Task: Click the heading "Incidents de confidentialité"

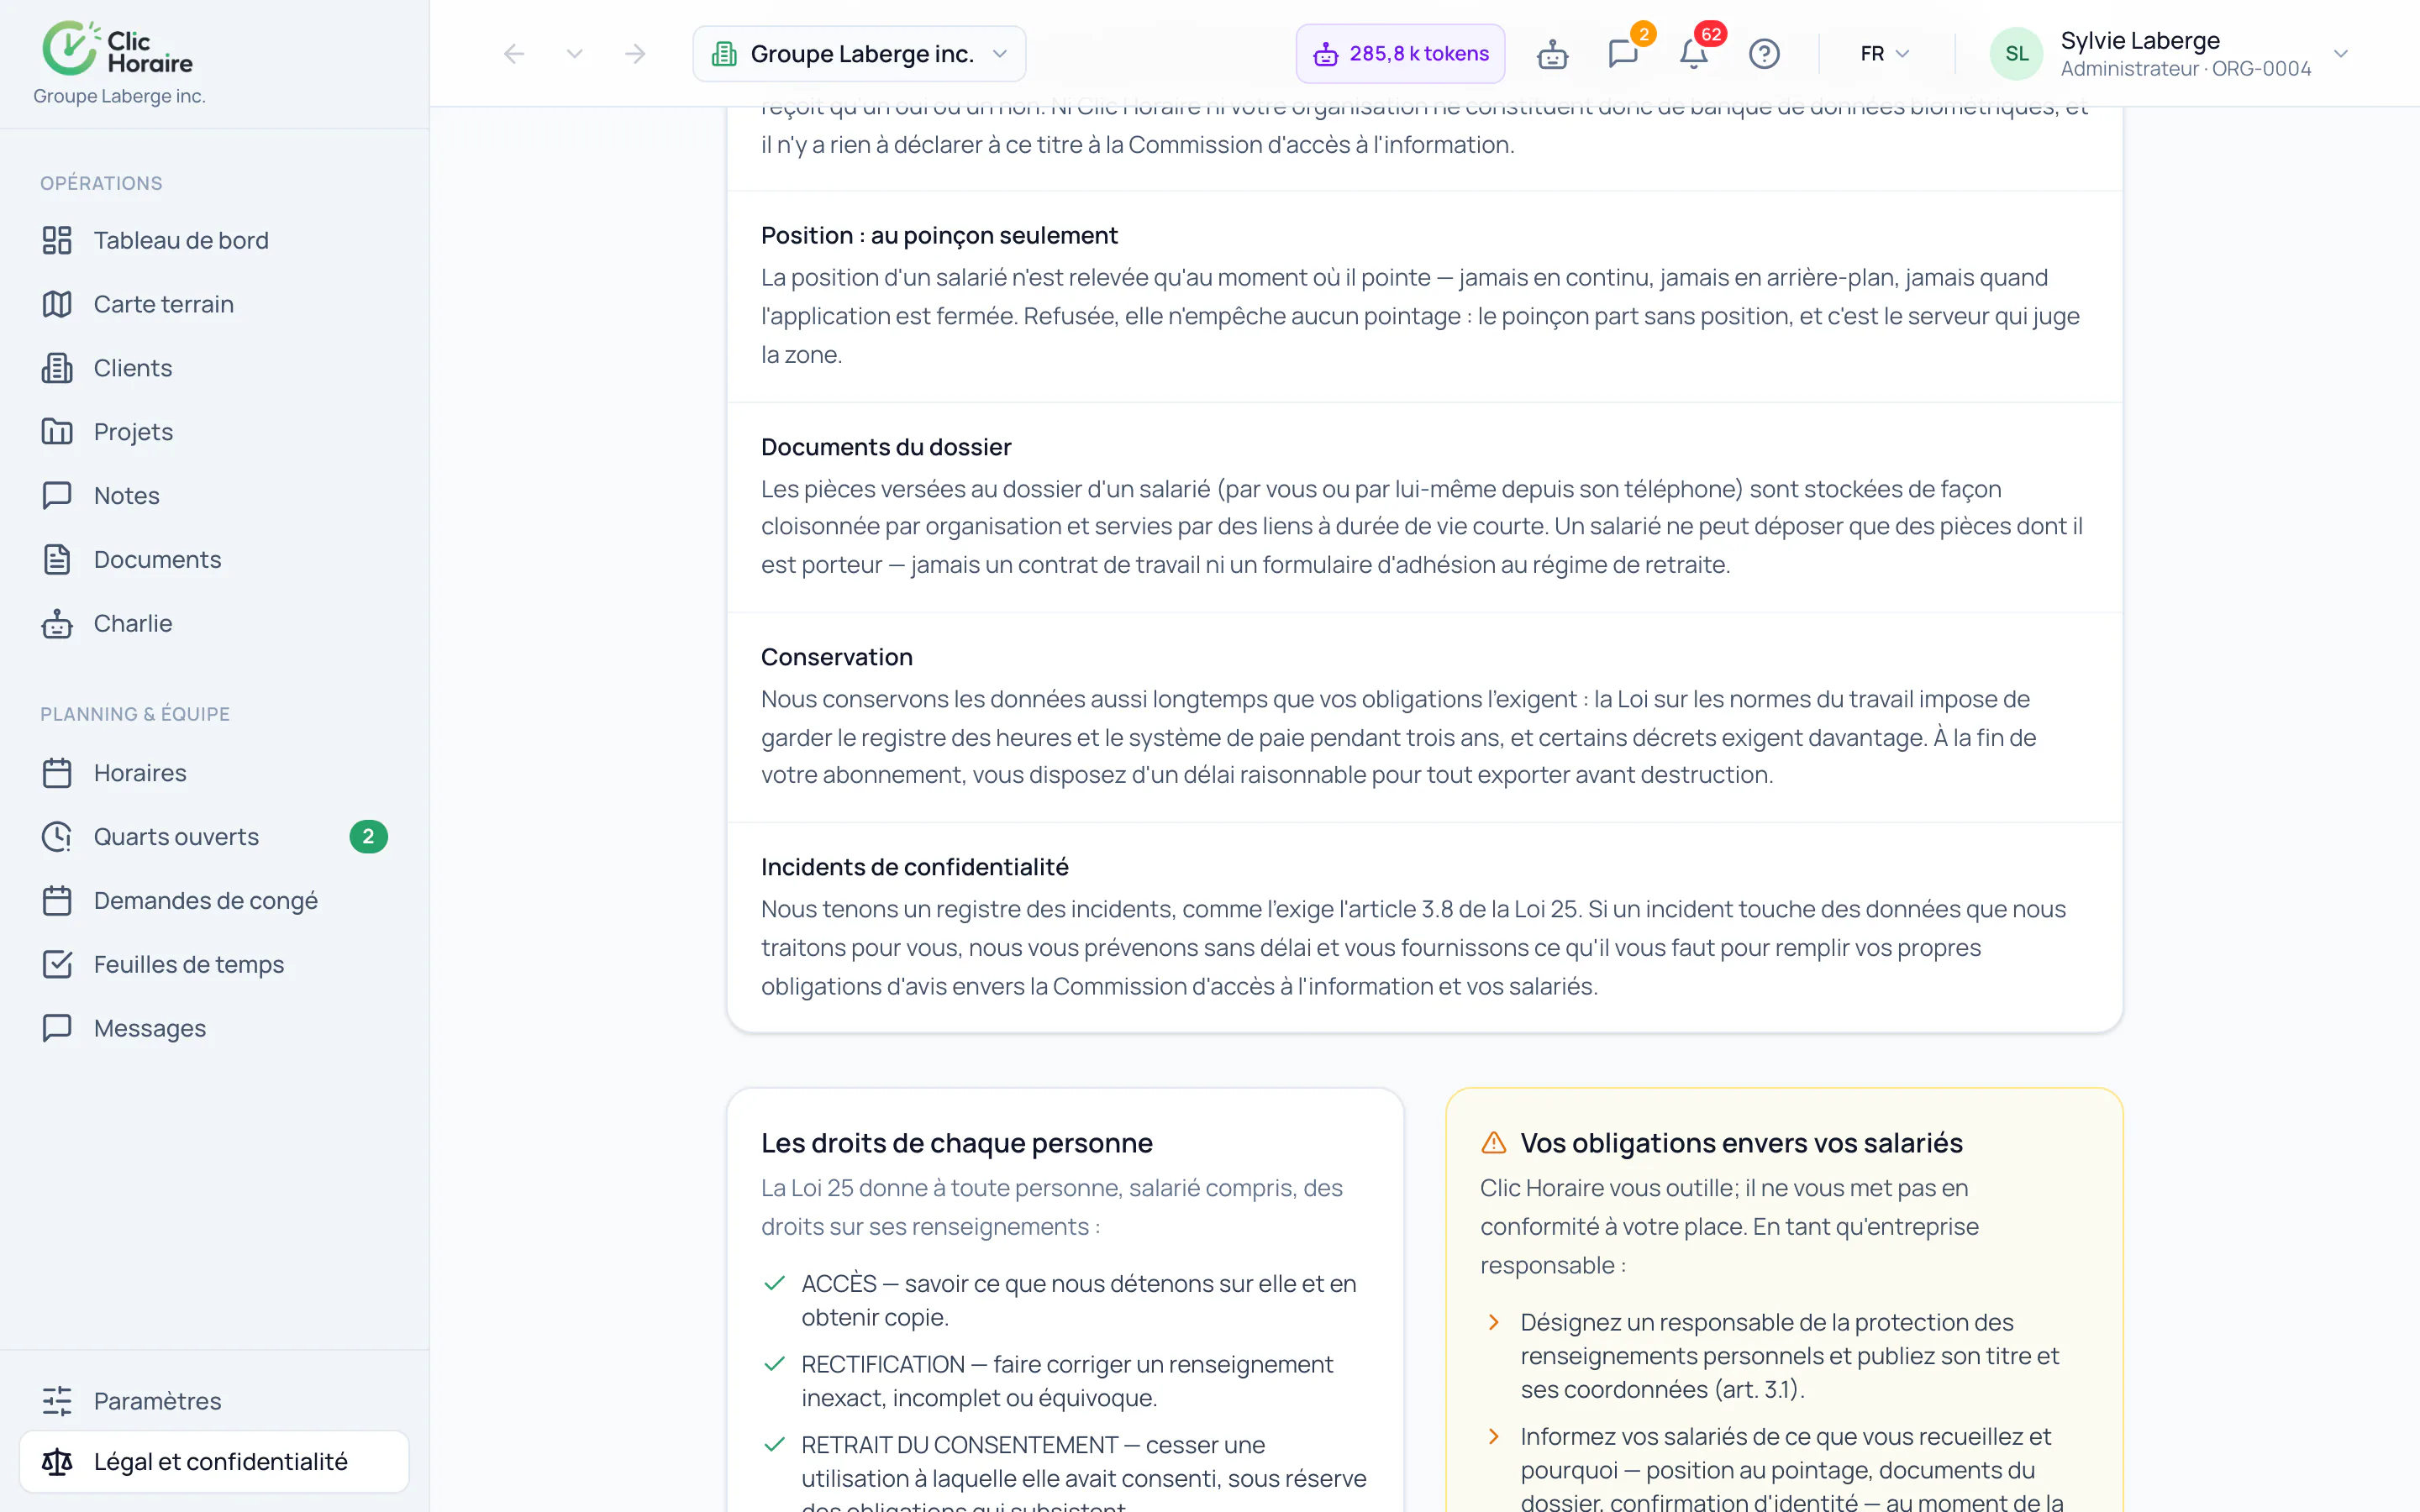Action: pyautogui.click(x=915, y=867)
